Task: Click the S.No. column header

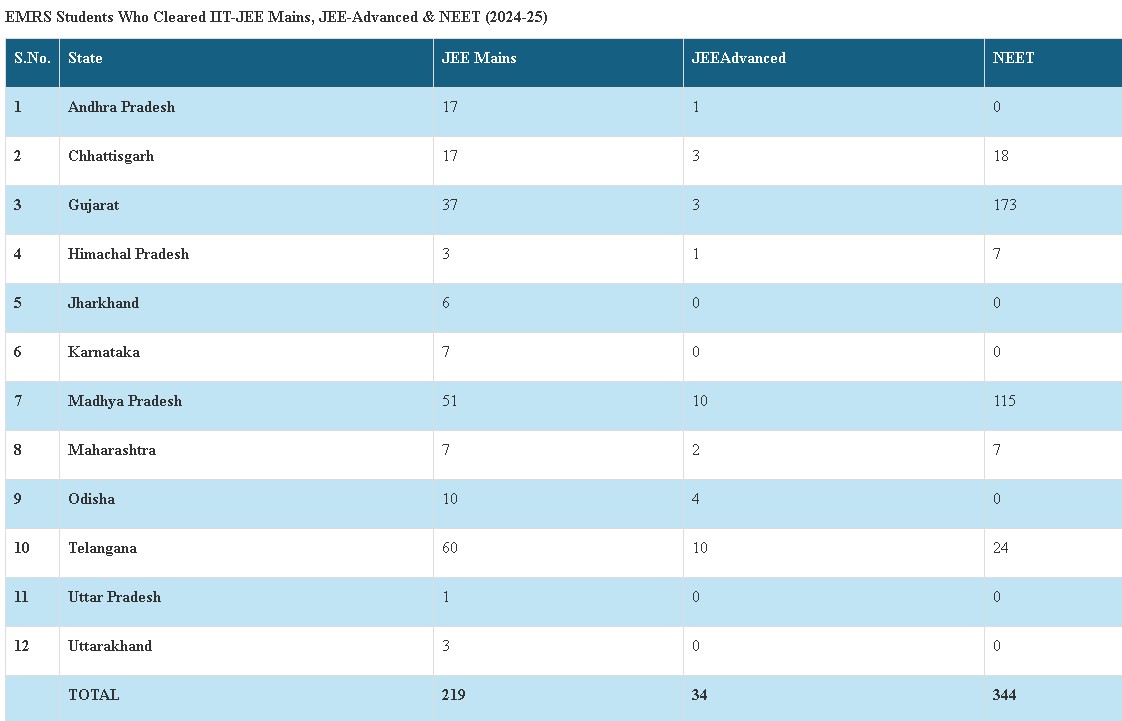Action: click(32, 58)
